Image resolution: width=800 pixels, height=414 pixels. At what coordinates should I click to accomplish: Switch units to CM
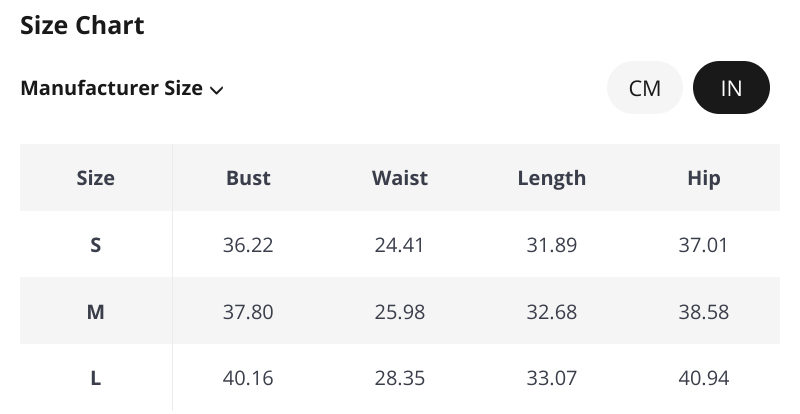(x=645, y=88)
